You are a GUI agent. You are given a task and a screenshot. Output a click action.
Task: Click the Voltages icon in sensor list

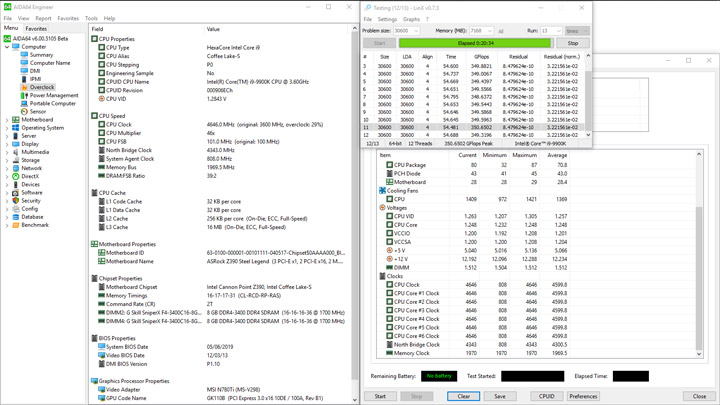(x=382, y=208)
